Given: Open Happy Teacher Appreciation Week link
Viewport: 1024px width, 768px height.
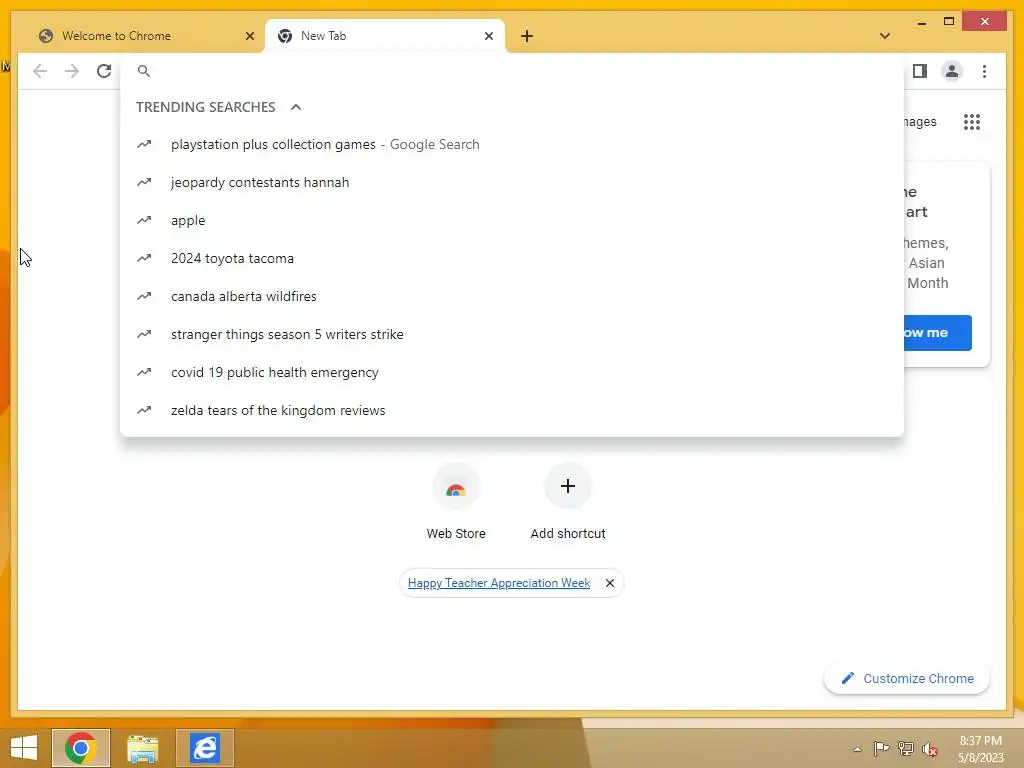Looking at the screenshot, I should 499,583.
